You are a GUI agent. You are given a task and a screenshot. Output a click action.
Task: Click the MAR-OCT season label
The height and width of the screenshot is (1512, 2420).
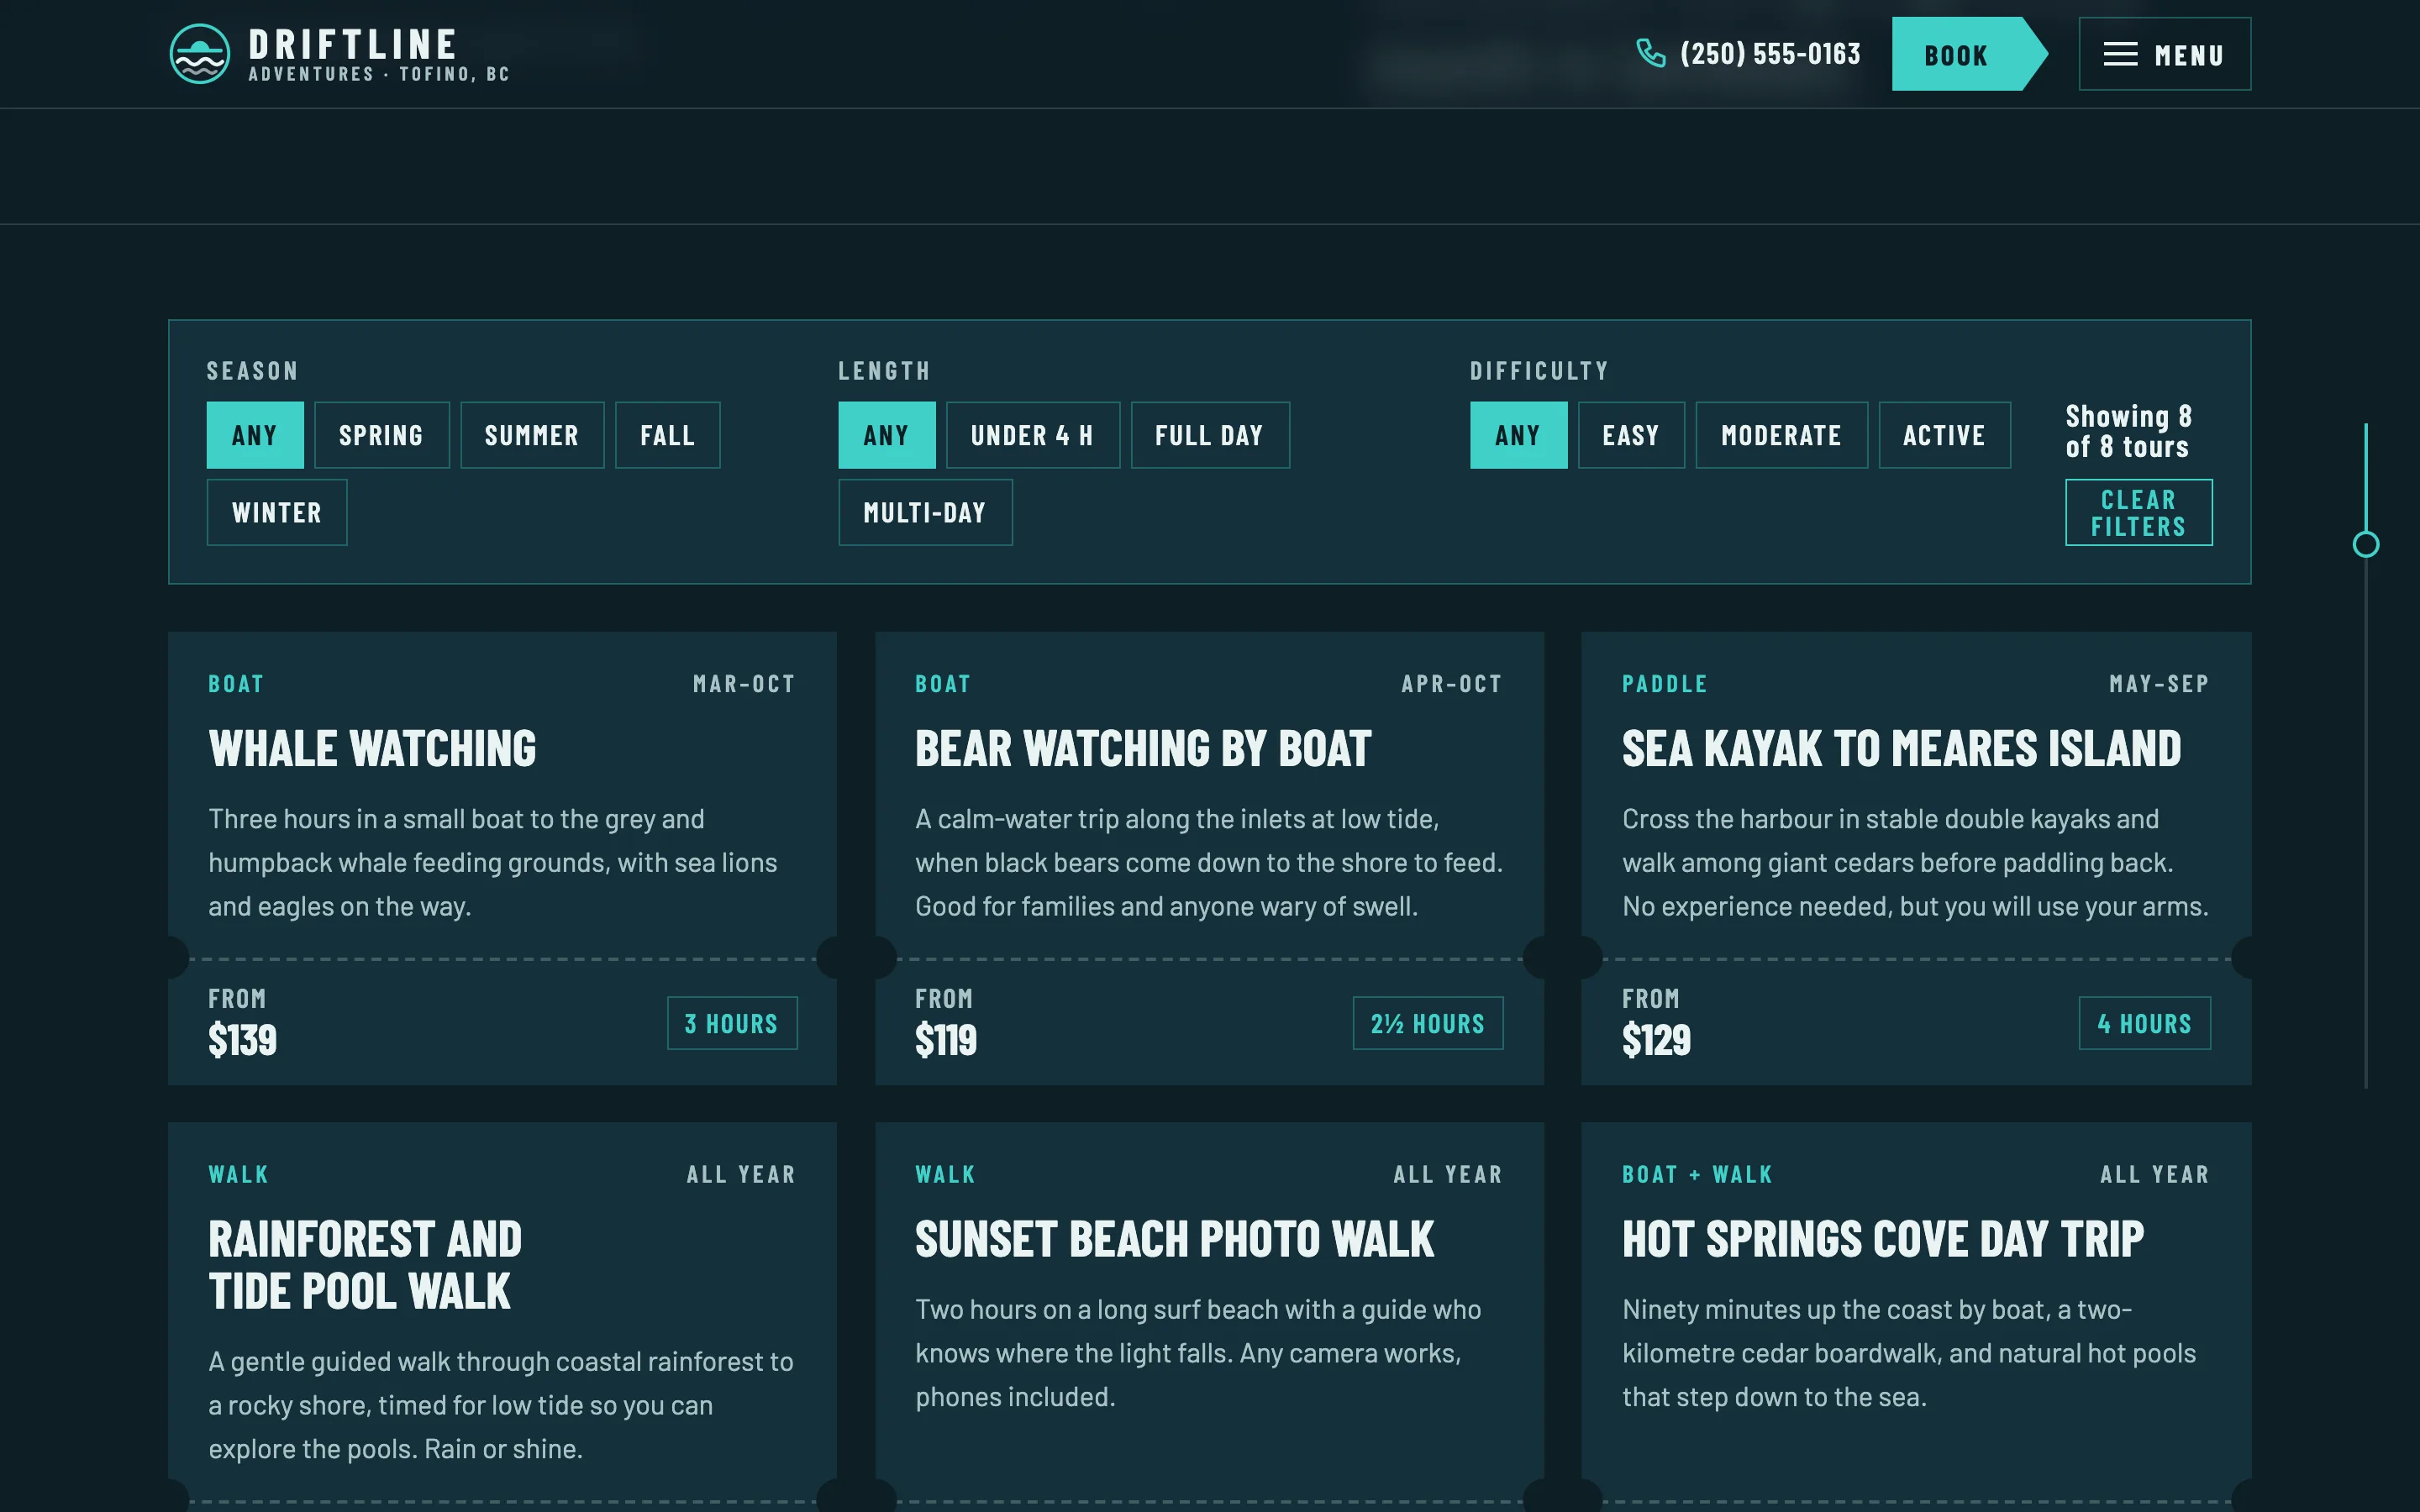pyautogui.click(x=744, y=684)
